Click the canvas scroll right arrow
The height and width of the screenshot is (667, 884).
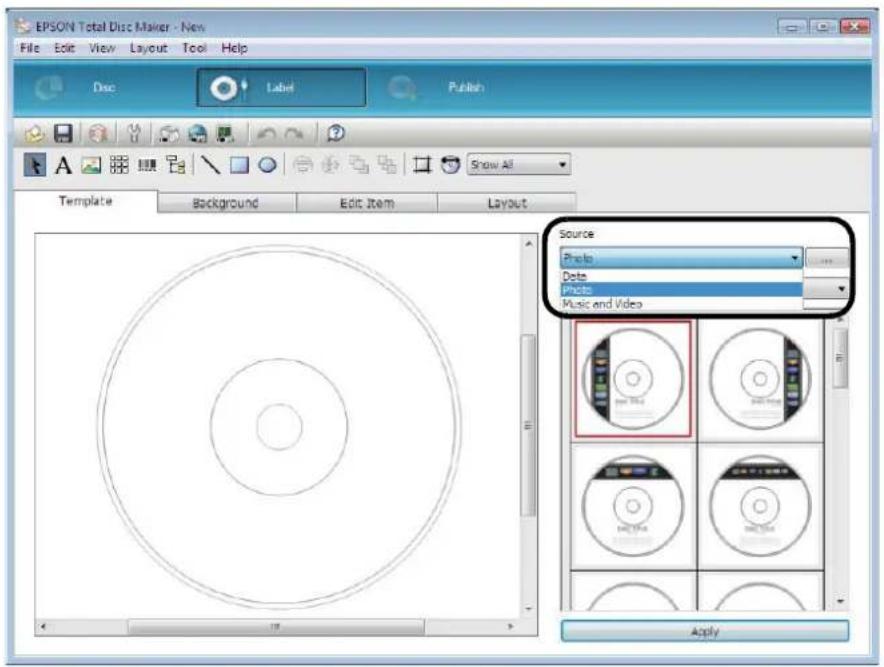tap(511, 626)
